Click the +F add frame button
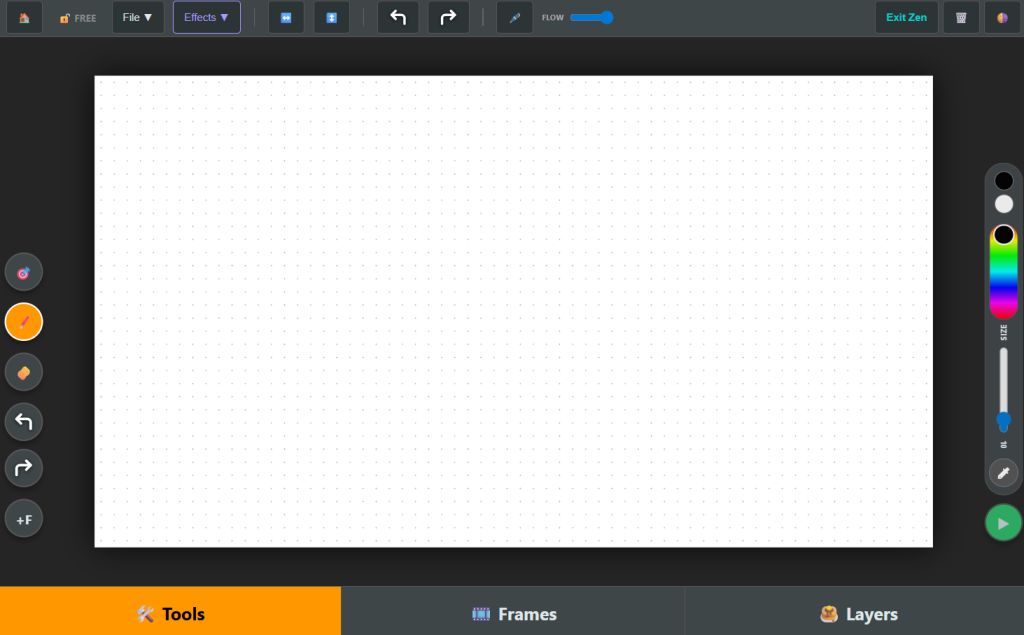This screenshot has height=635, width=1024. (24, 519)
